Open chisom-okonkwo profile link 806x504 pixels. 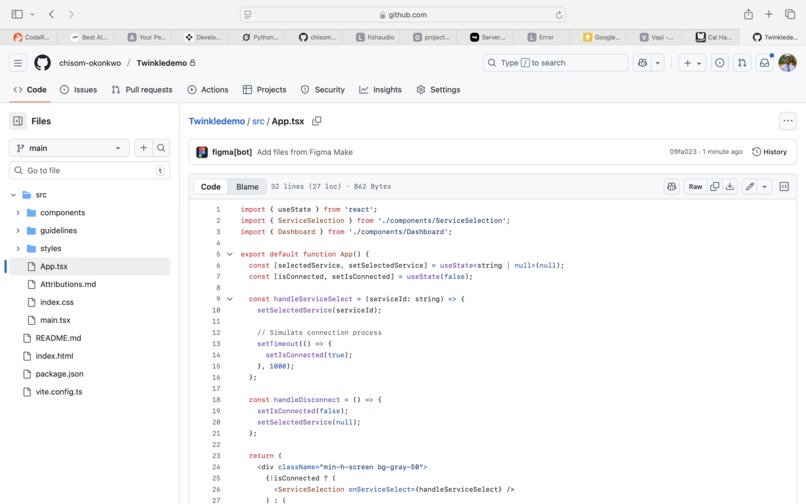(90, 63)
